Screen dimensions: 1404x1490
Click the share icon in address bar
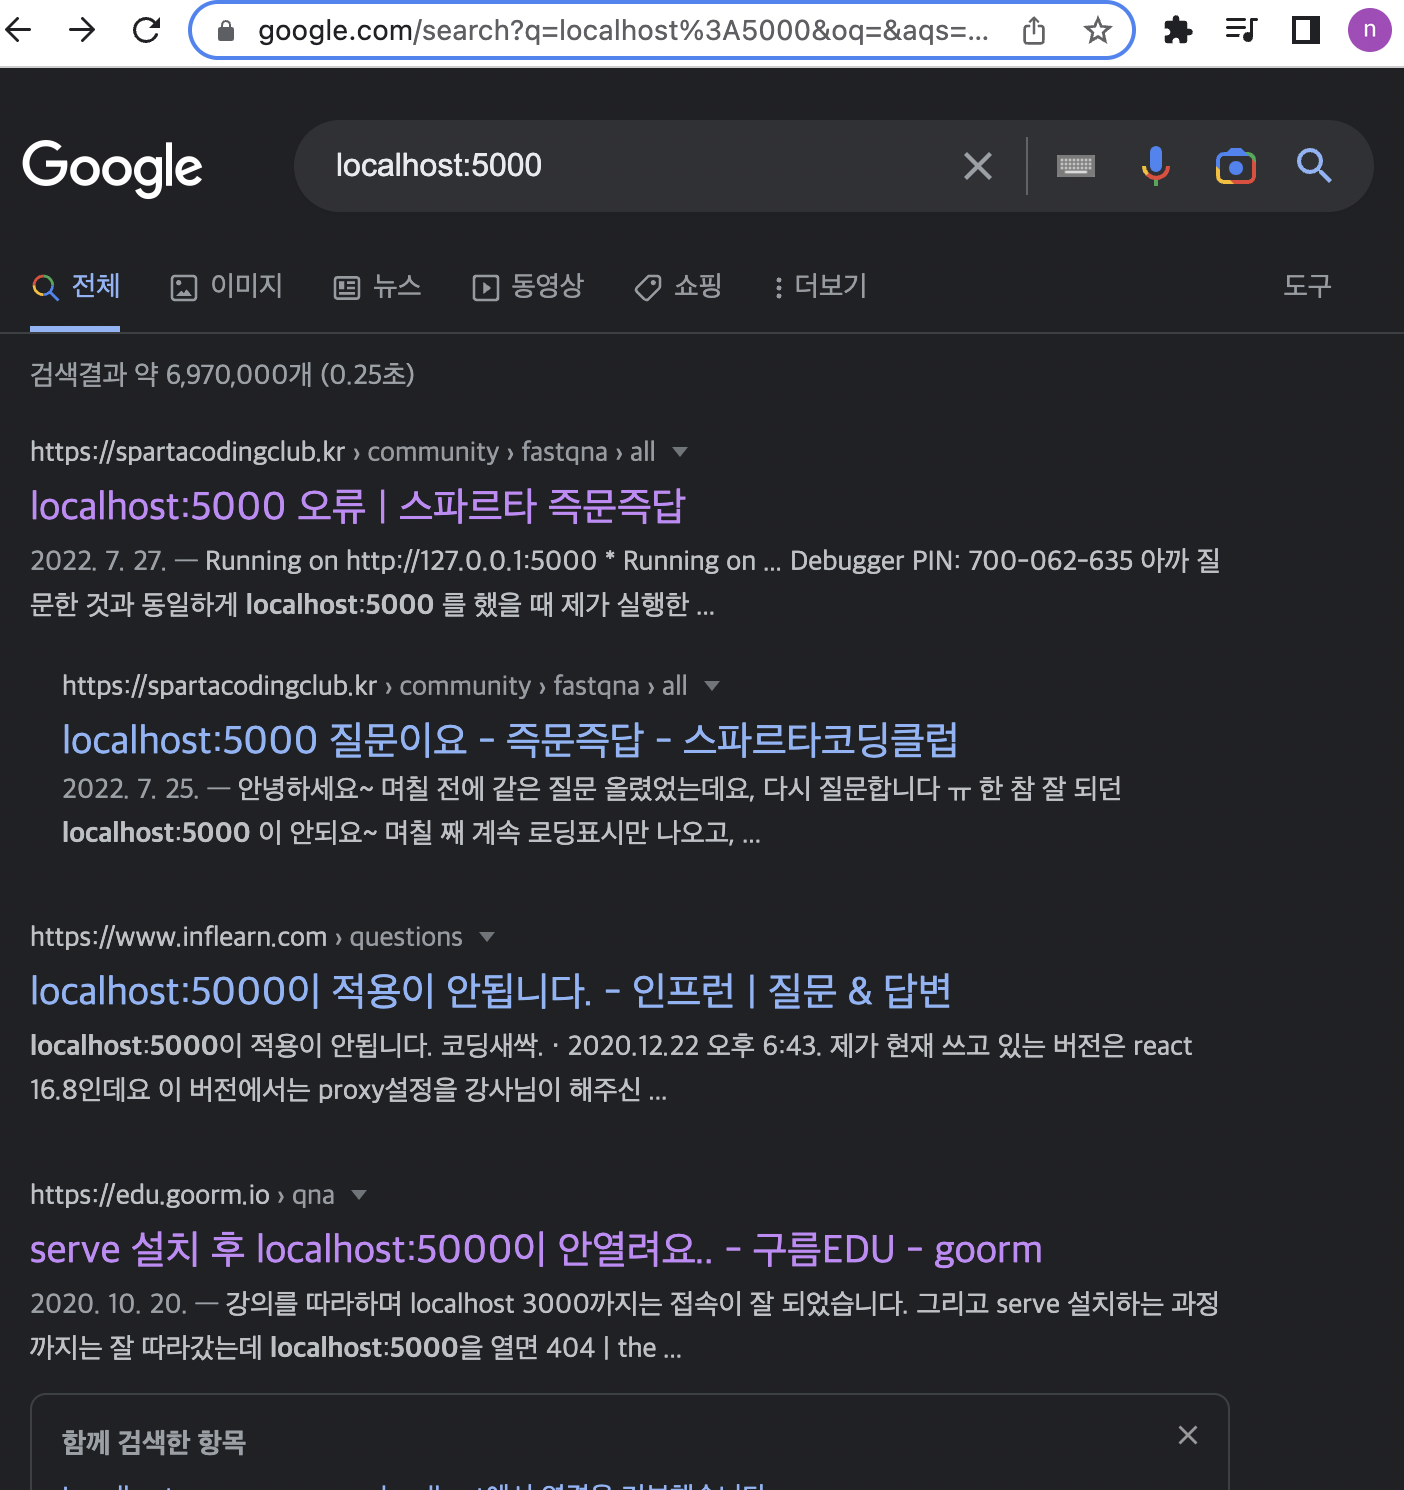pyautogui.click(x=1034, y=31)
